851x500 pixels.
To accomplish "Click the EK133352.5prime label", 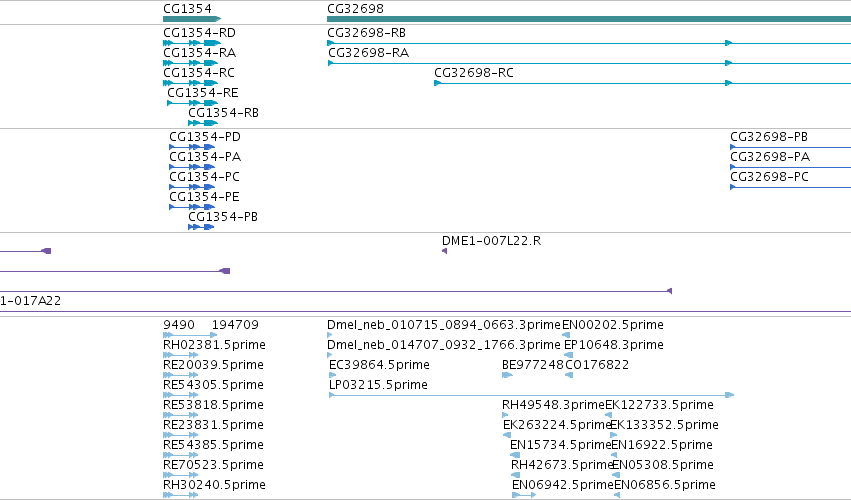I will [x=664, y=426].
